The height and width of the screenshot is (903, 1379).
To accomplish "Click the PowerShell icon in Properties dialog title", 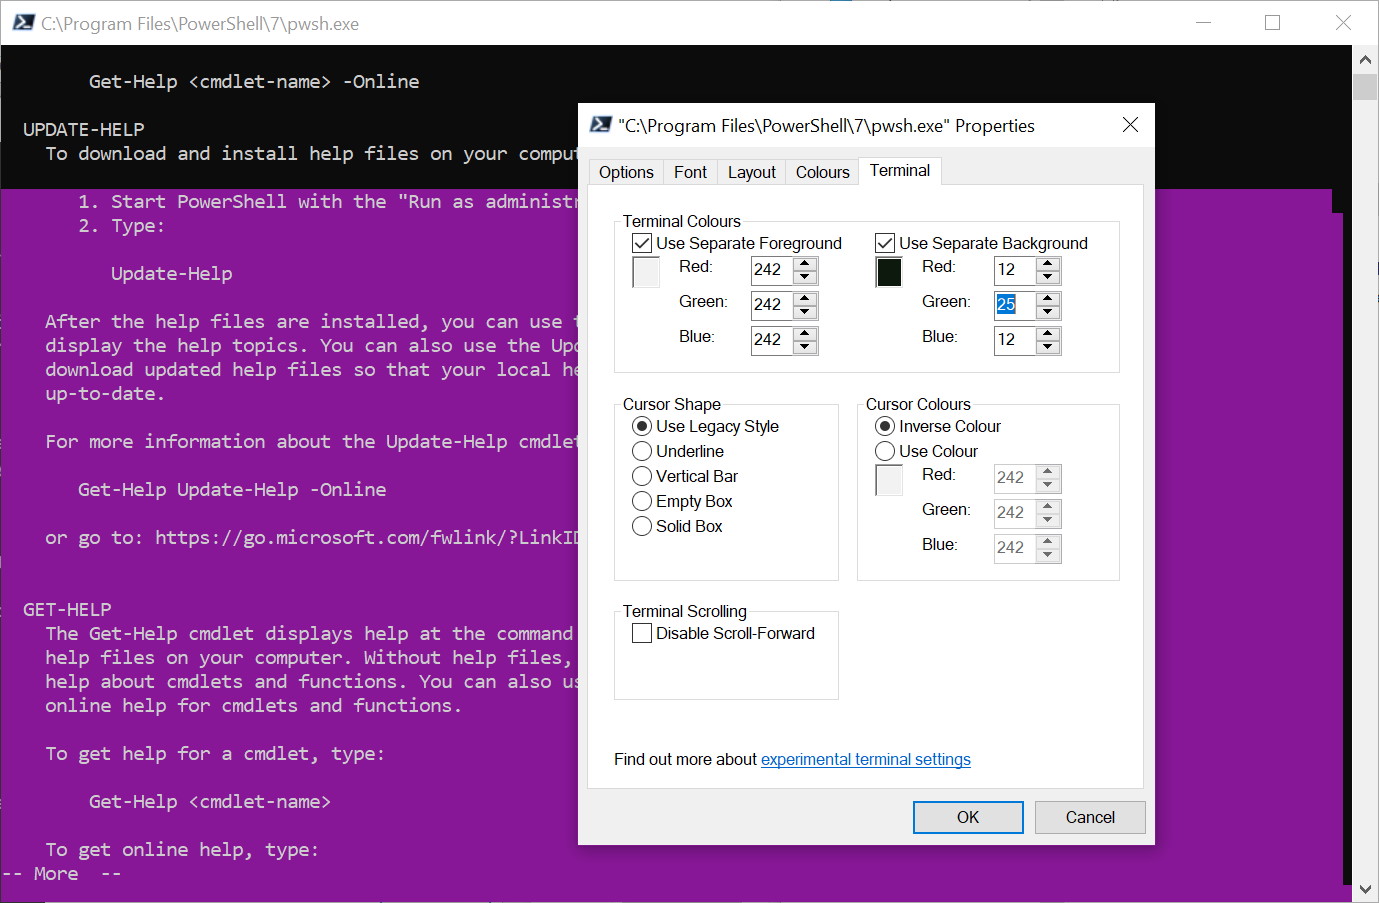I will coord(600,125).
